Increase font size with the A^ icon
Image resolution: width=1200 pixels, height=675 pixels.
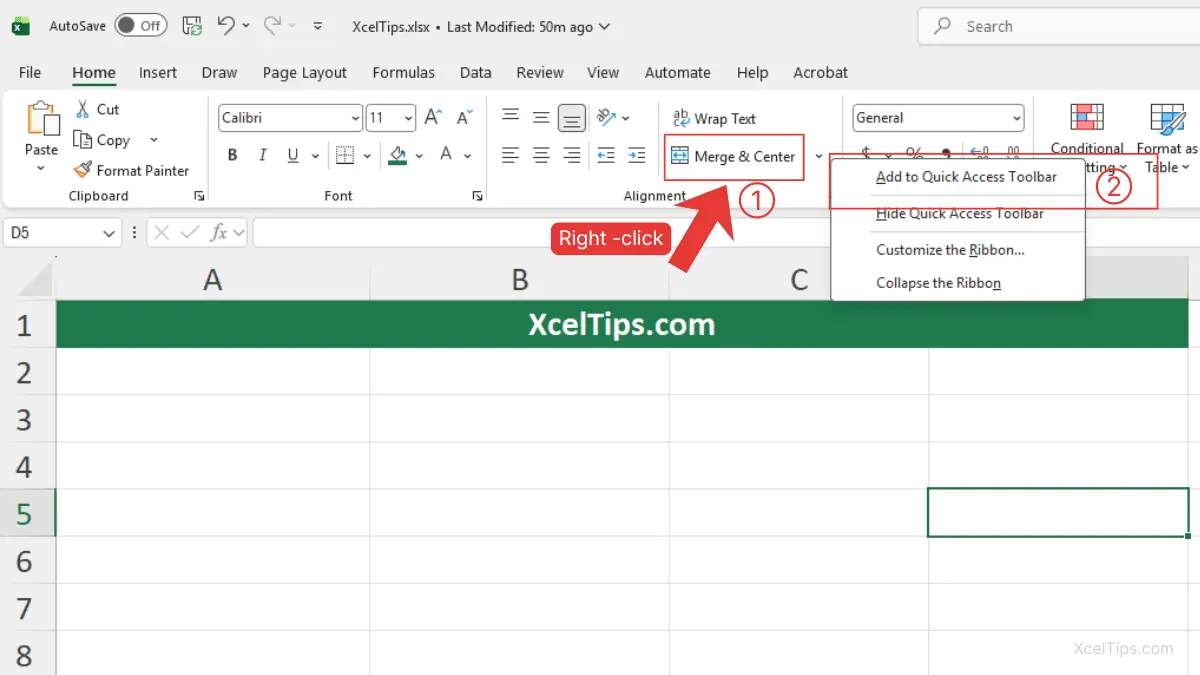(x=432, y=116)
